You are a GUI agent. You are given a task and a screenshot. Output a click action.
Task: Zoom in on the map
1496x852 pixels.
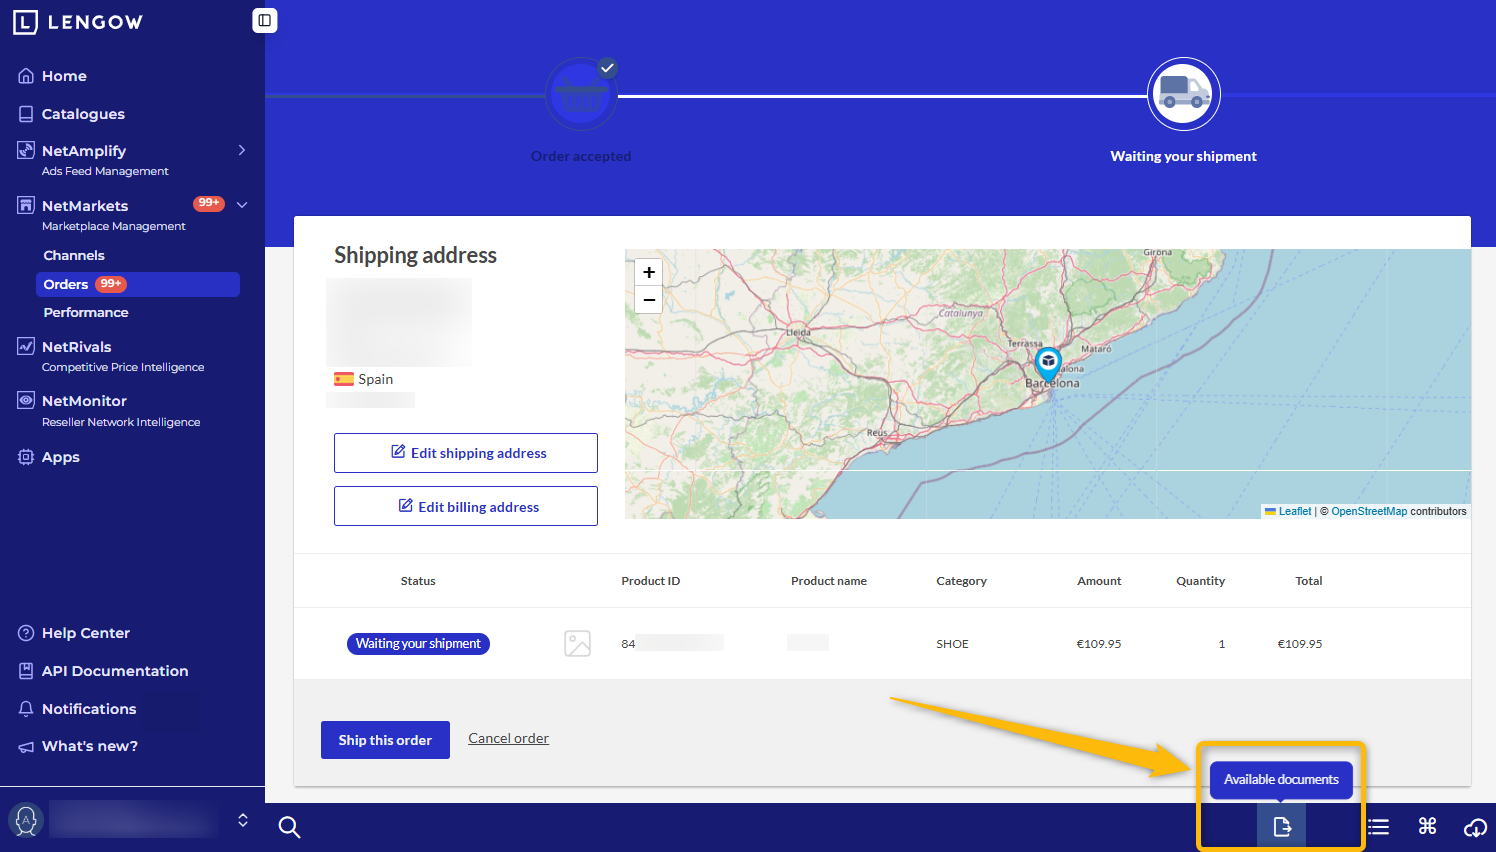point(649,272)
